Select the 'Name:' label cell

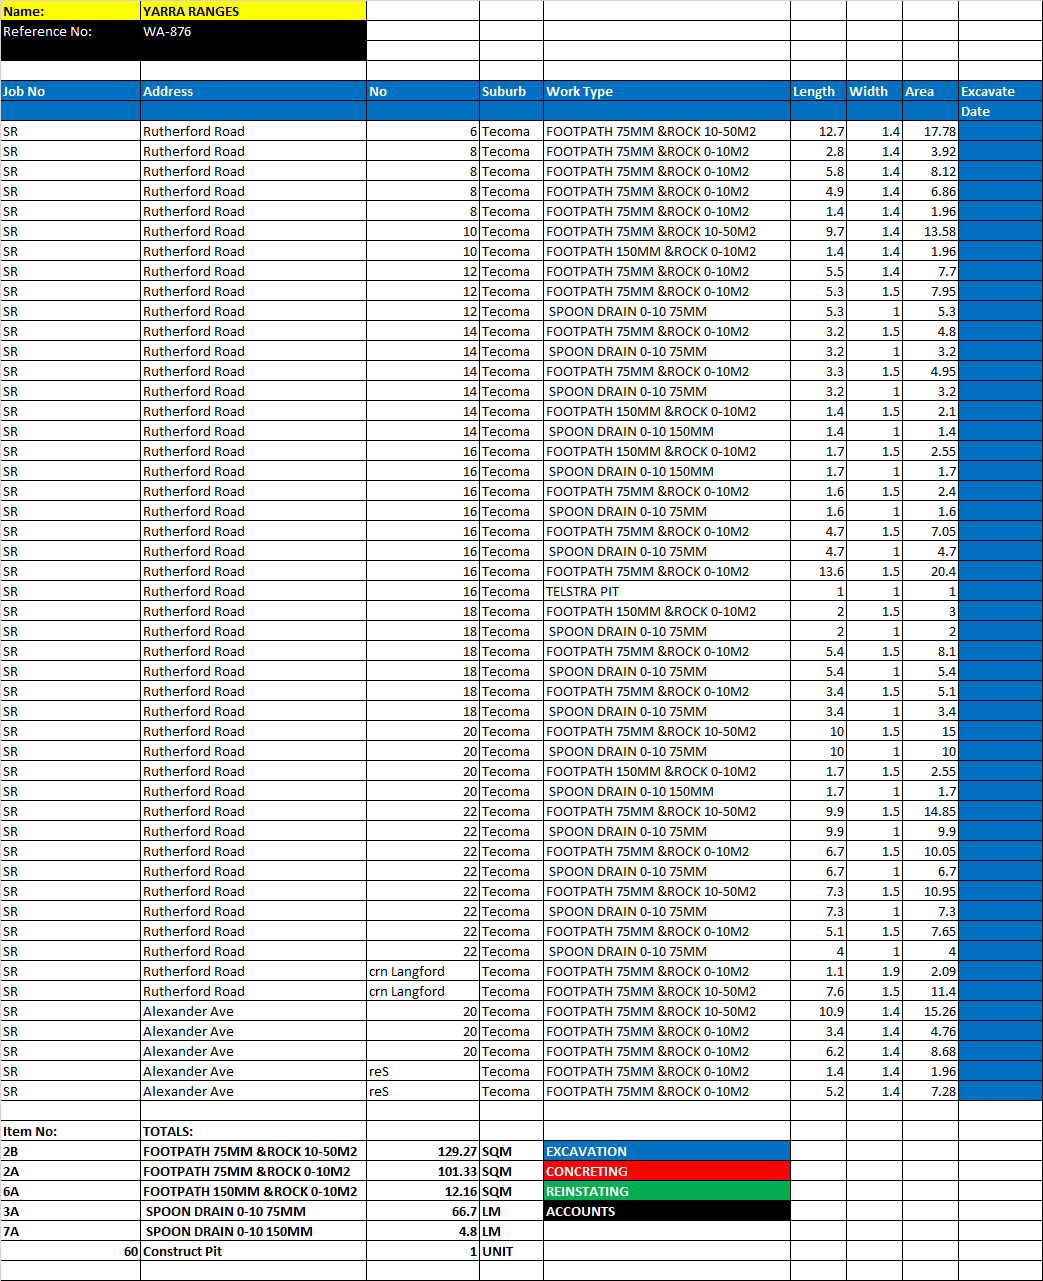coord(70,11)
